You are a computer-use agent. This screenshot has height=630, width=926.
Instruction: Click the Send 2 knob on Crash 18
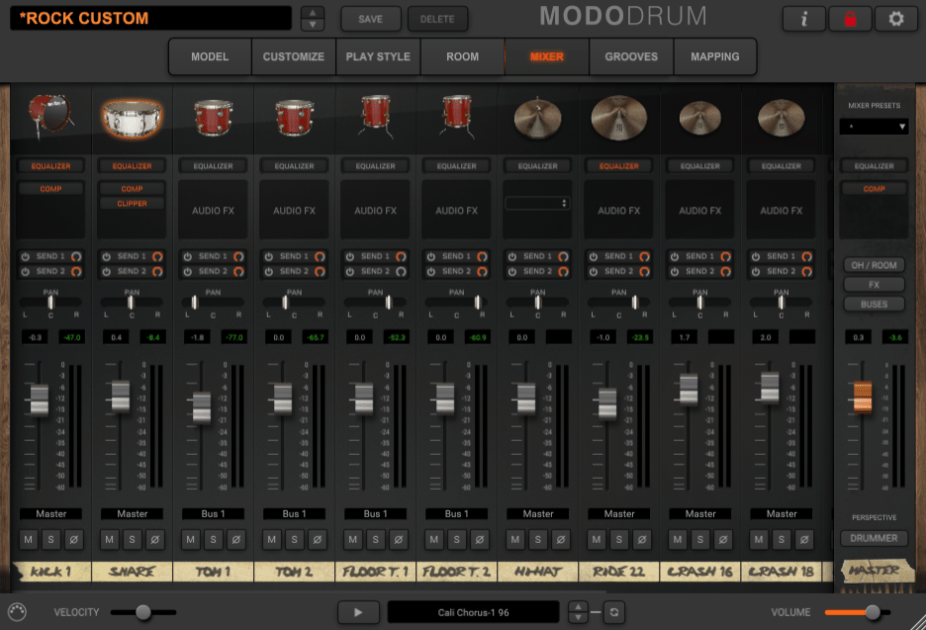(807, 272)
